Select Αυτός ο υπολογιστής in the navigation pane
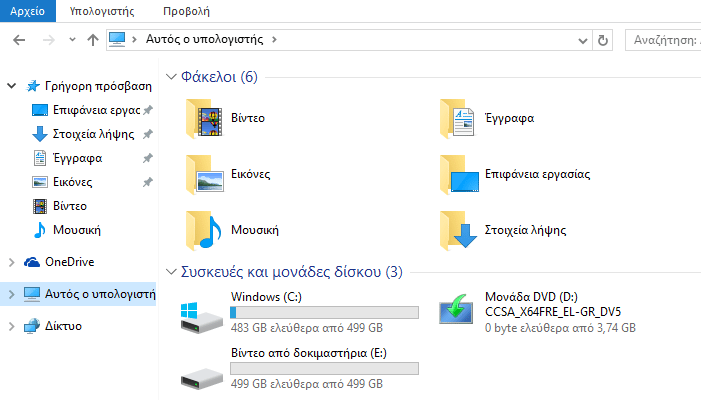The image size is (701, 400). [x=100, y=294]
